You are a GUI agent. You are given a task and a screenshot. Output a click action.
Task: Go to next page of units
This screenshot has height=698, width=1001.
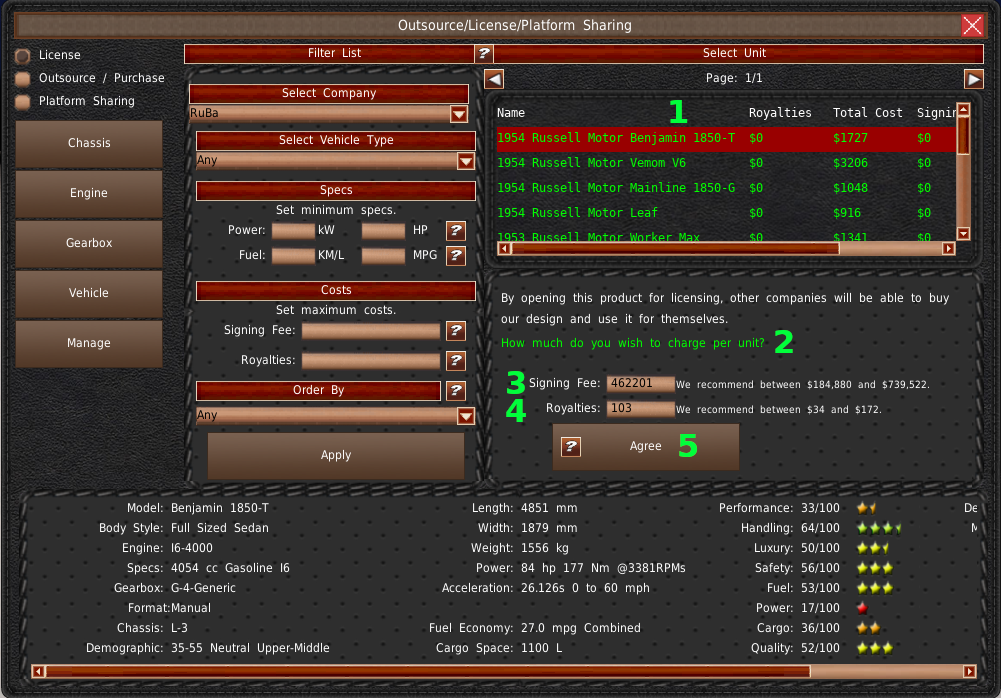click(x=973, y=79)
